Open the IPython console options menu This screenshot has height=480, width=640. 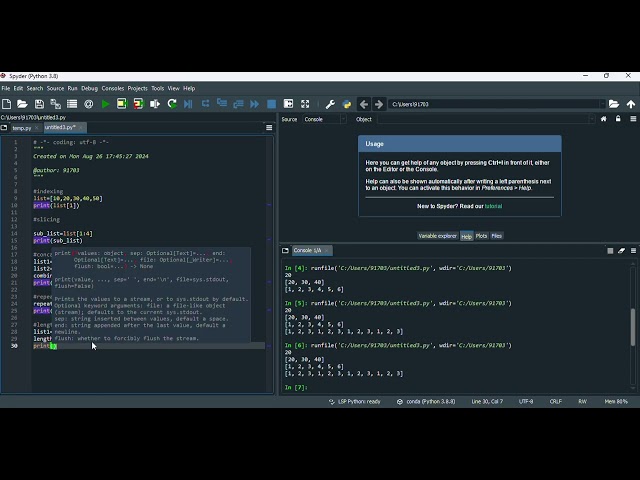pyautogui.click(x=633, y=251)
